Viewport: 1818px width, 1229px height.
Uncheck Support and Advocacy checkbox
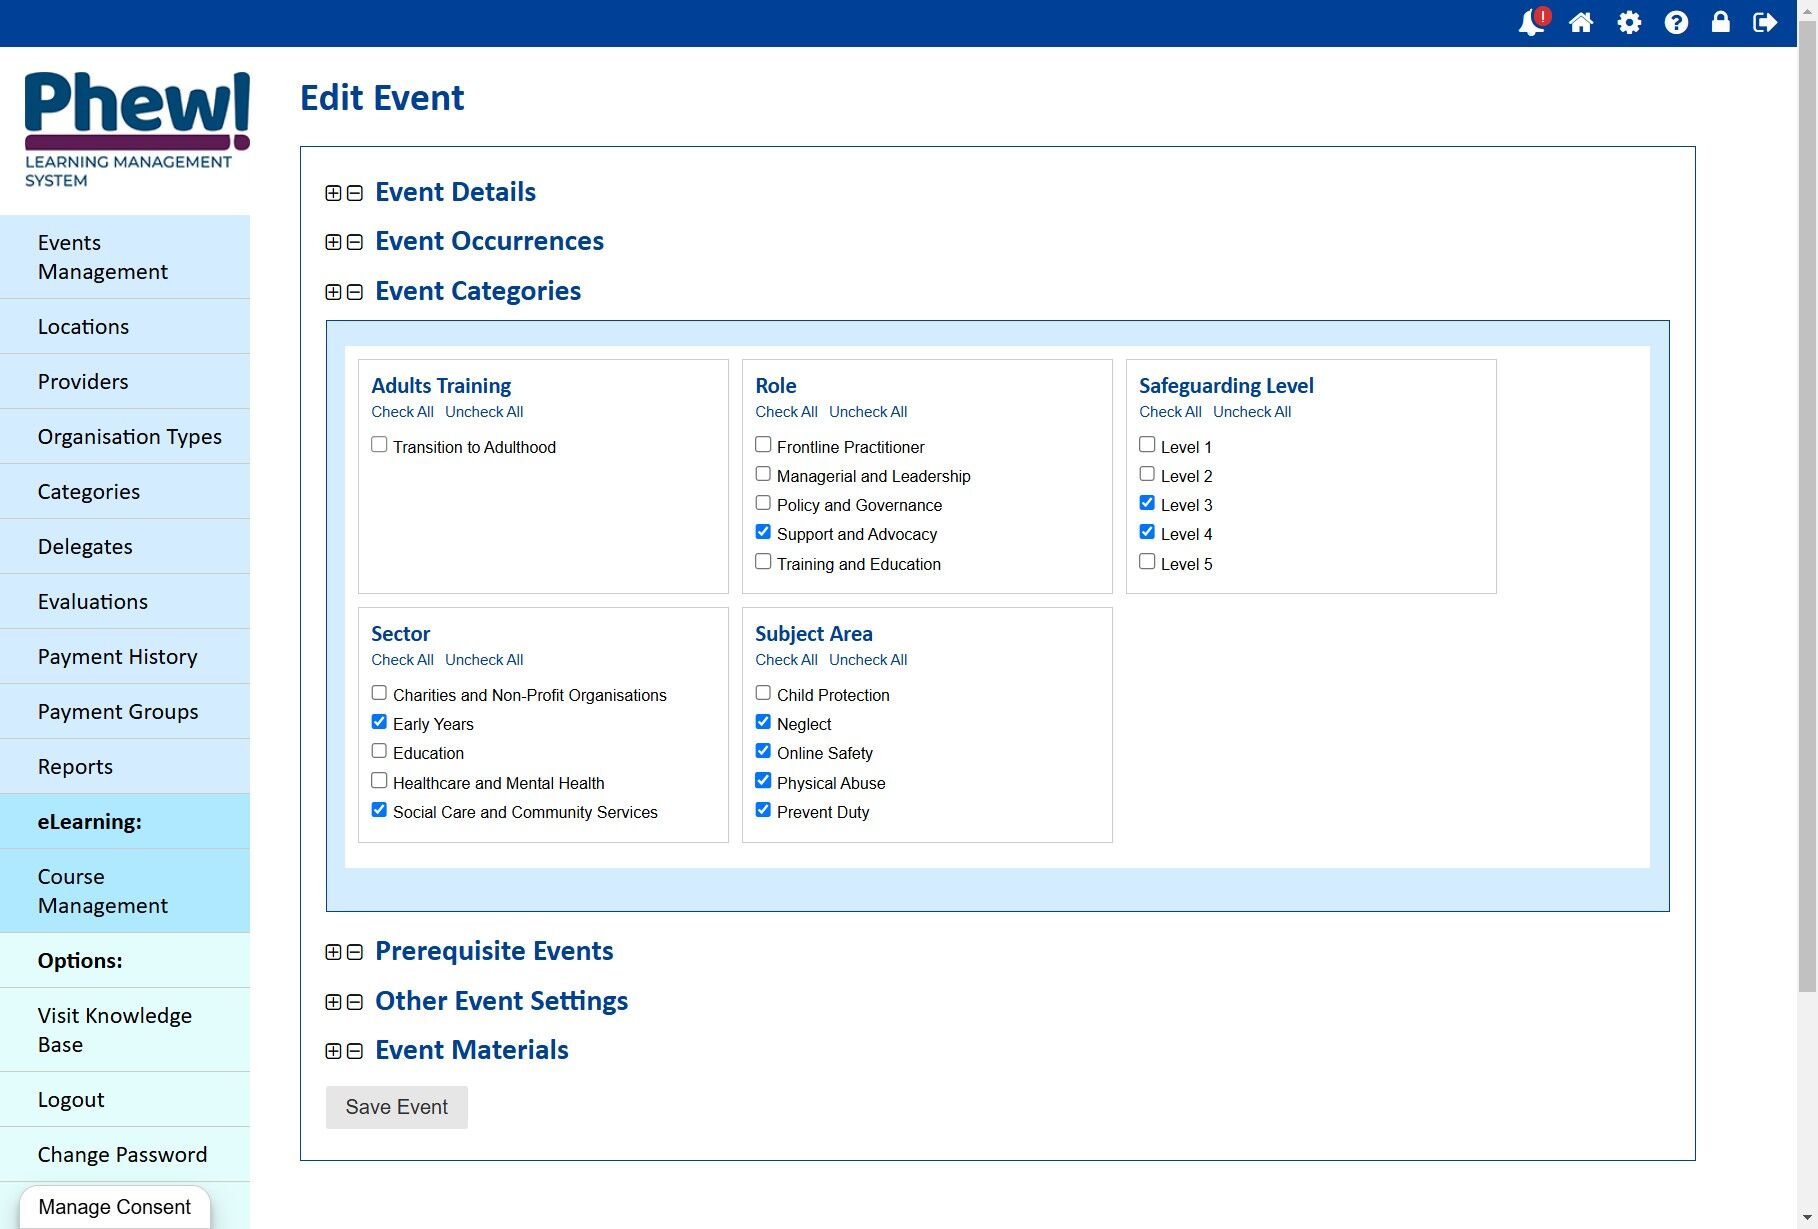tap(763, 532)
